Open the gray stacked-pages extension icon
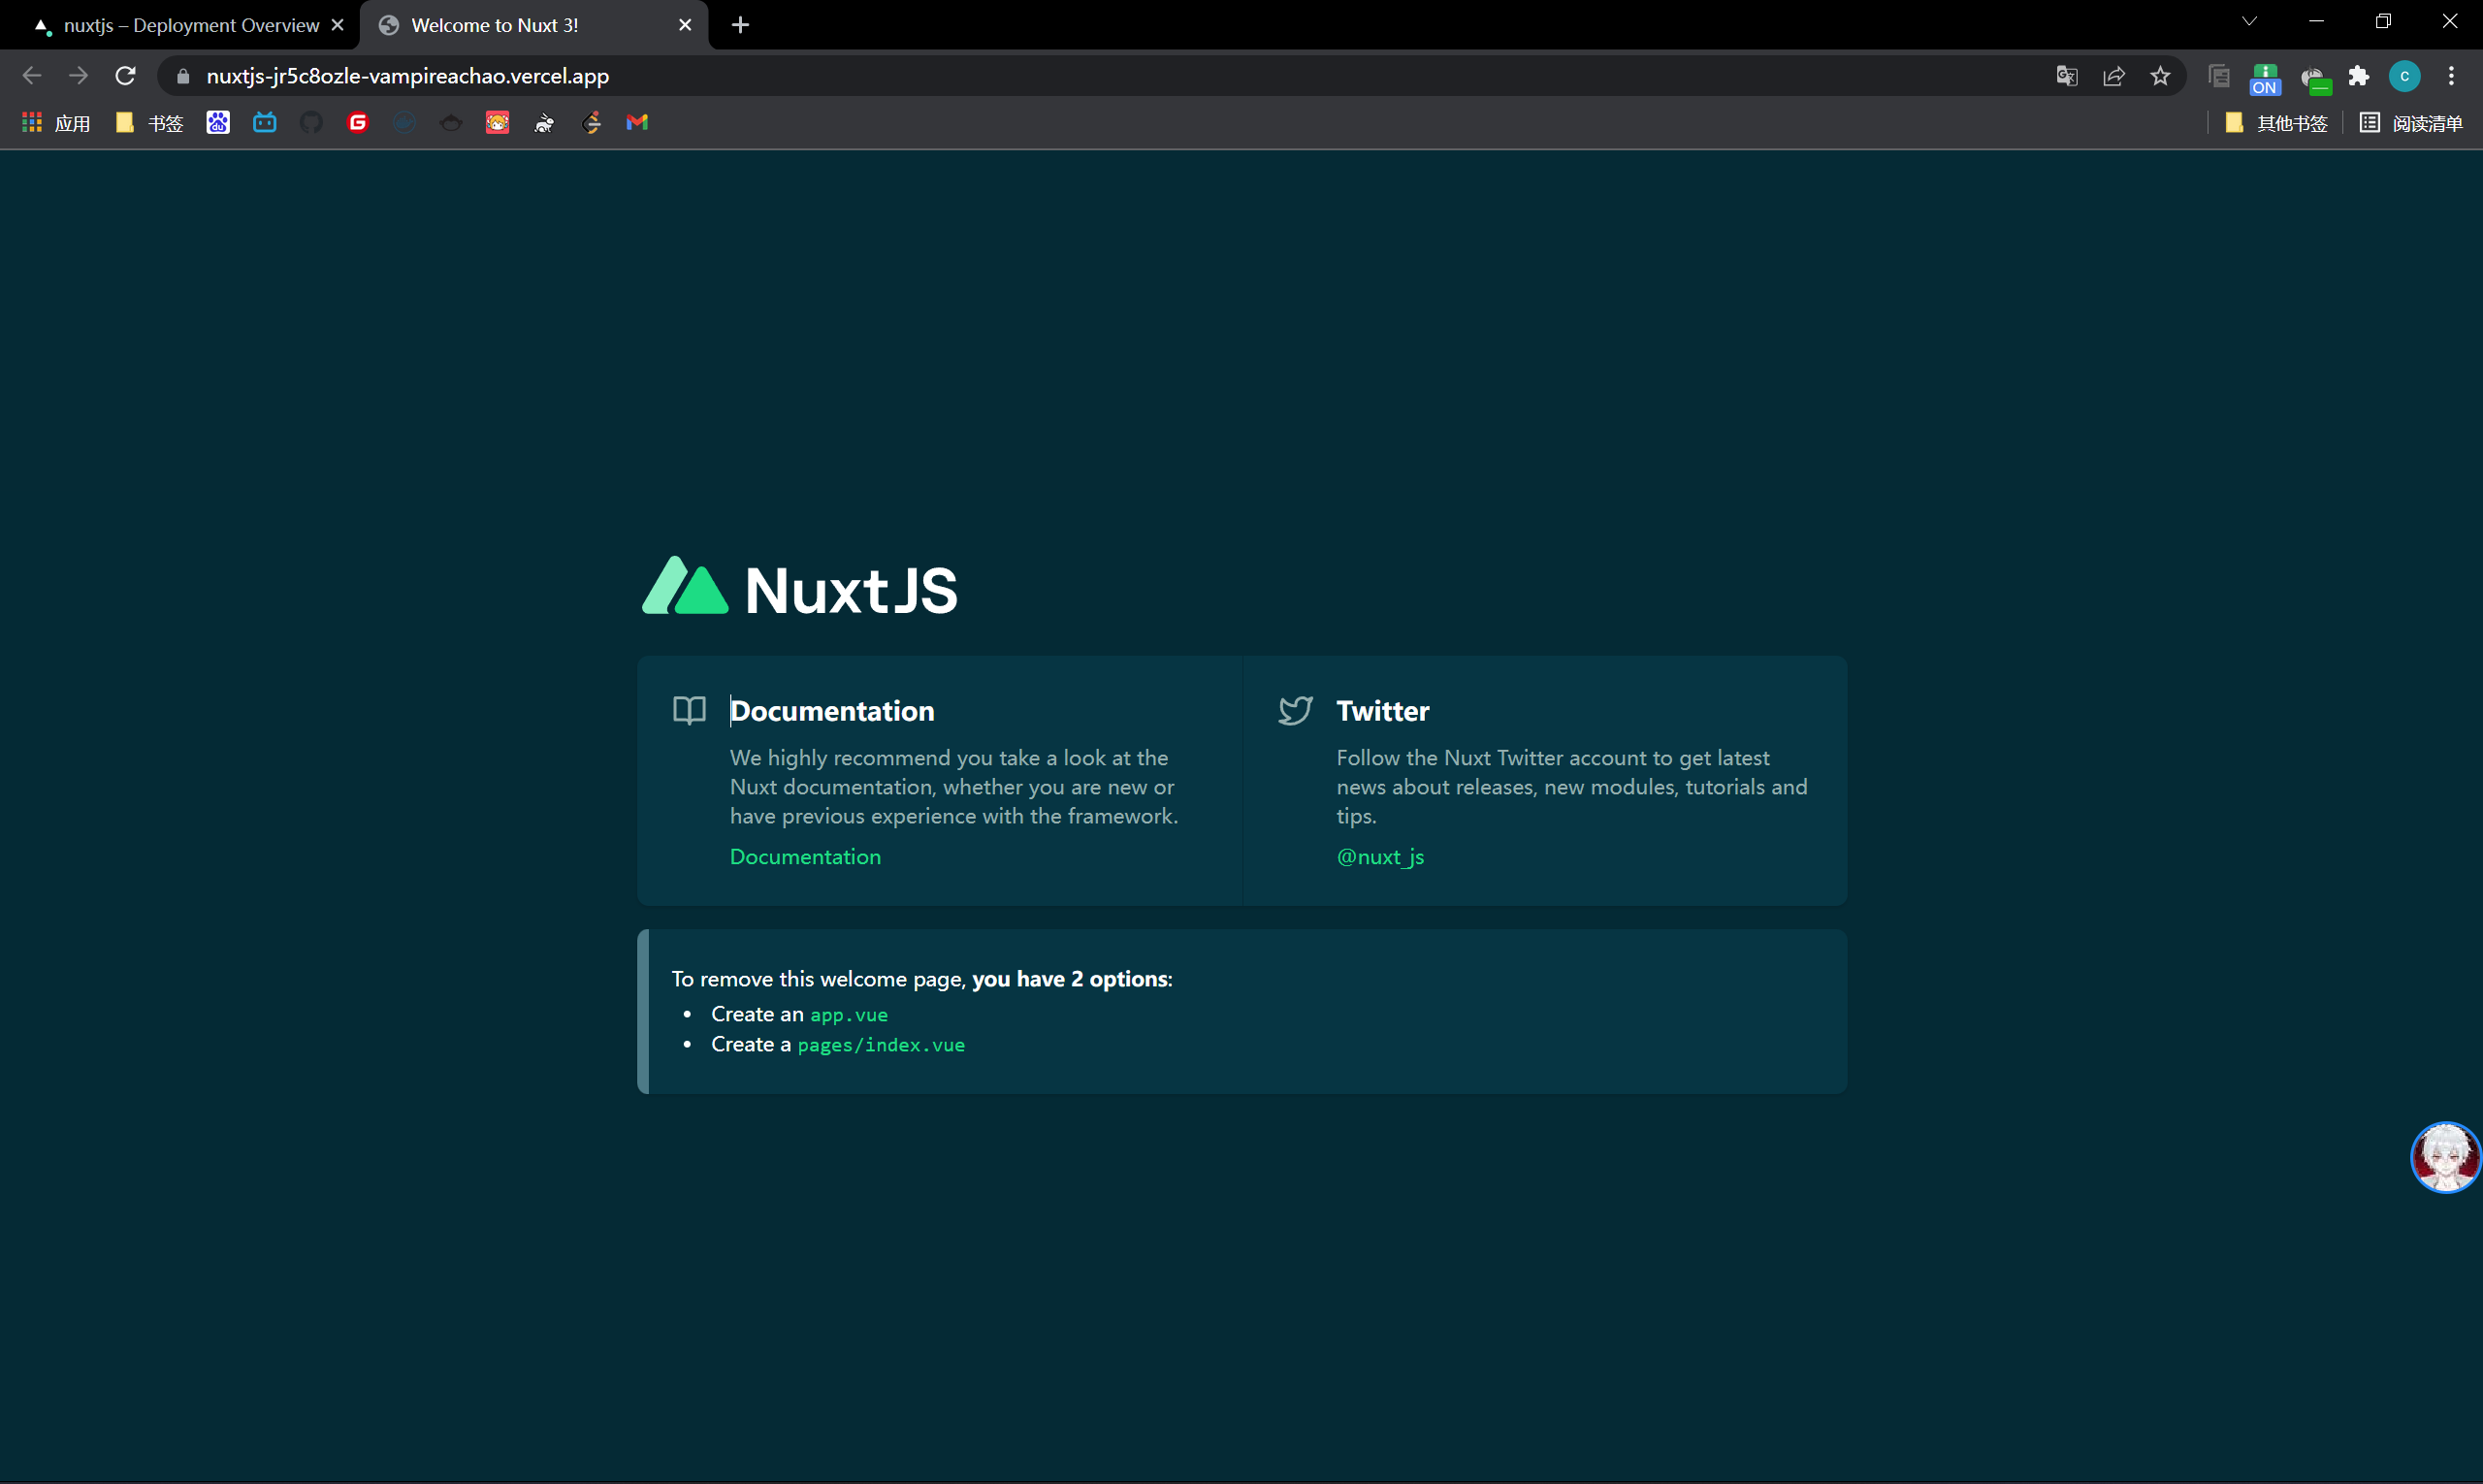Viewport: 2483px width, 1484px height. (2218, 76)
